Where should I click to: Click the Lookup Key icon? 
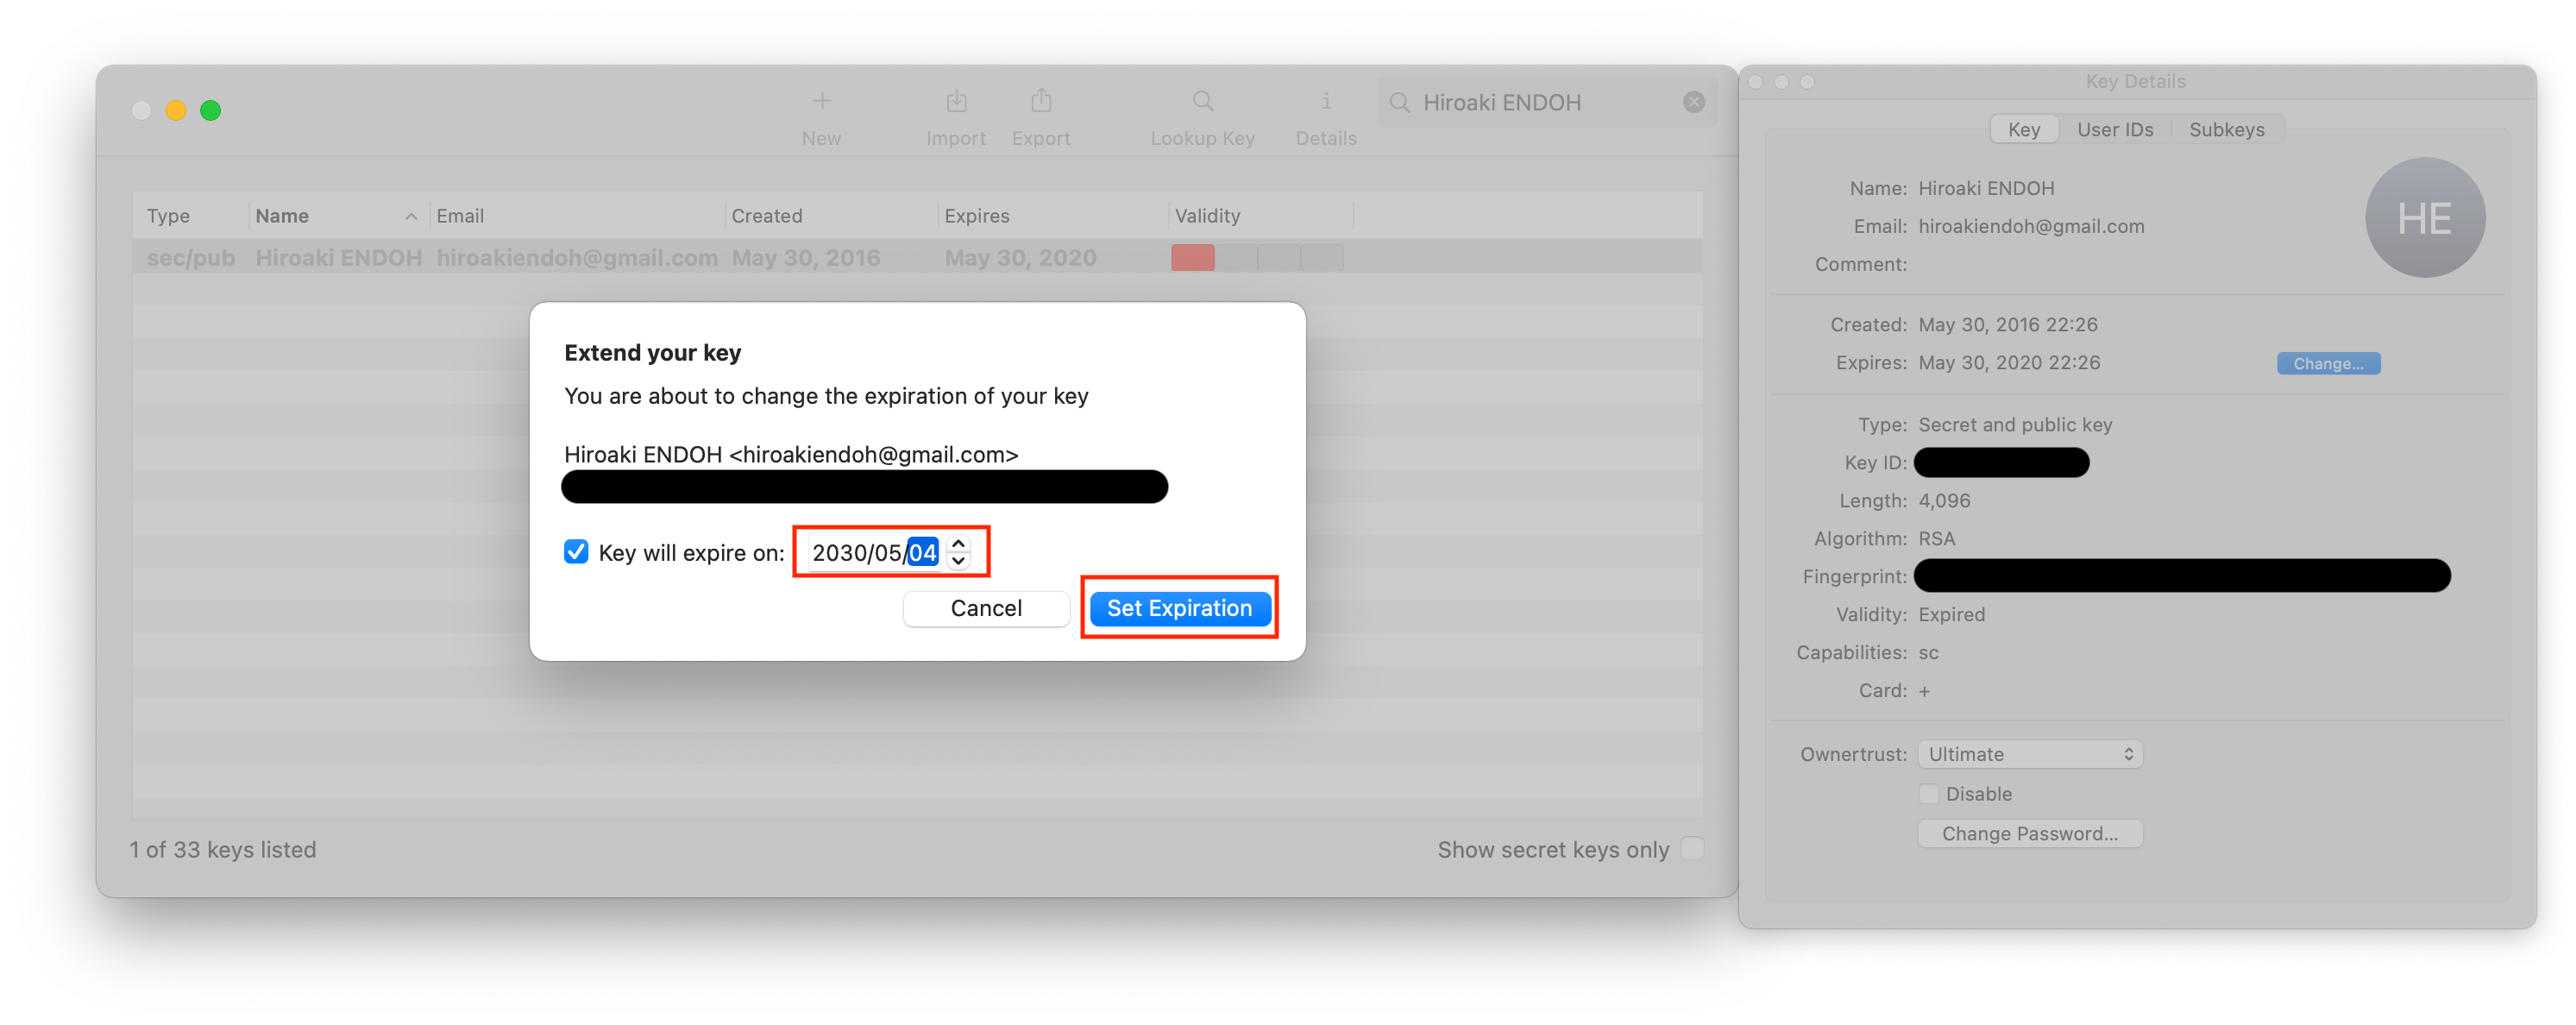coord(1201,100)
